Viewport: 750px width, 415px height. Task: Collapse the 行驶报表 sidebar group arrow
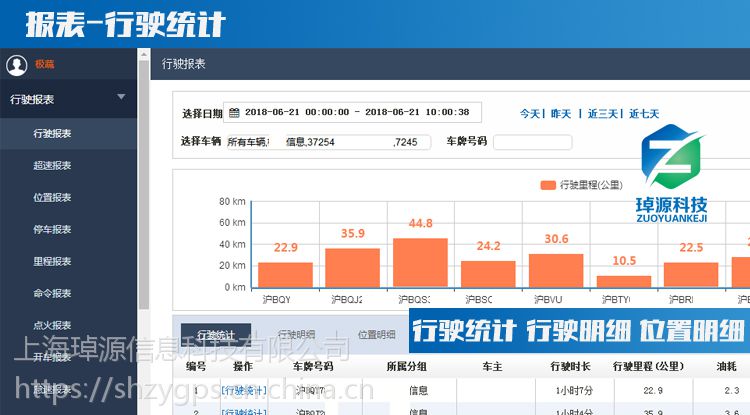[x=121, y=97]
